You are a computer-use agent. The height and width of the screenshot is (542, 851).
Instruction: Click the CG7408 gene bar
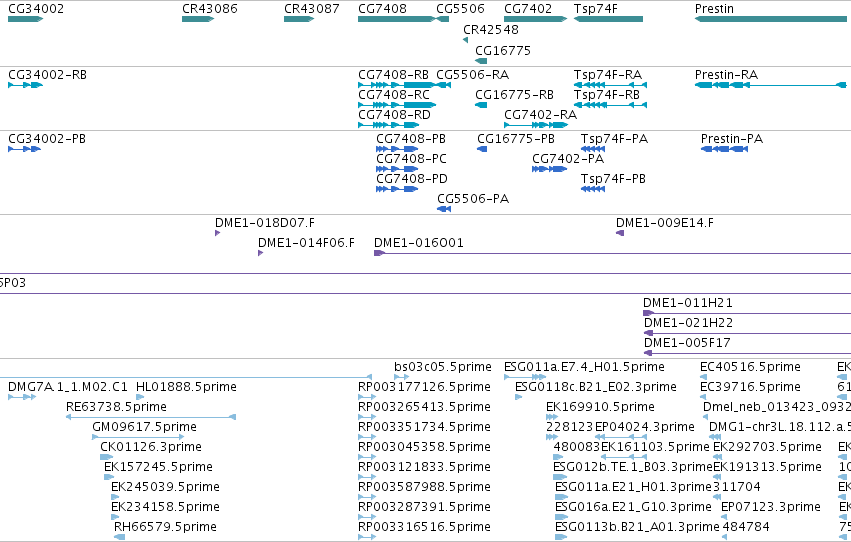(397, 19)
